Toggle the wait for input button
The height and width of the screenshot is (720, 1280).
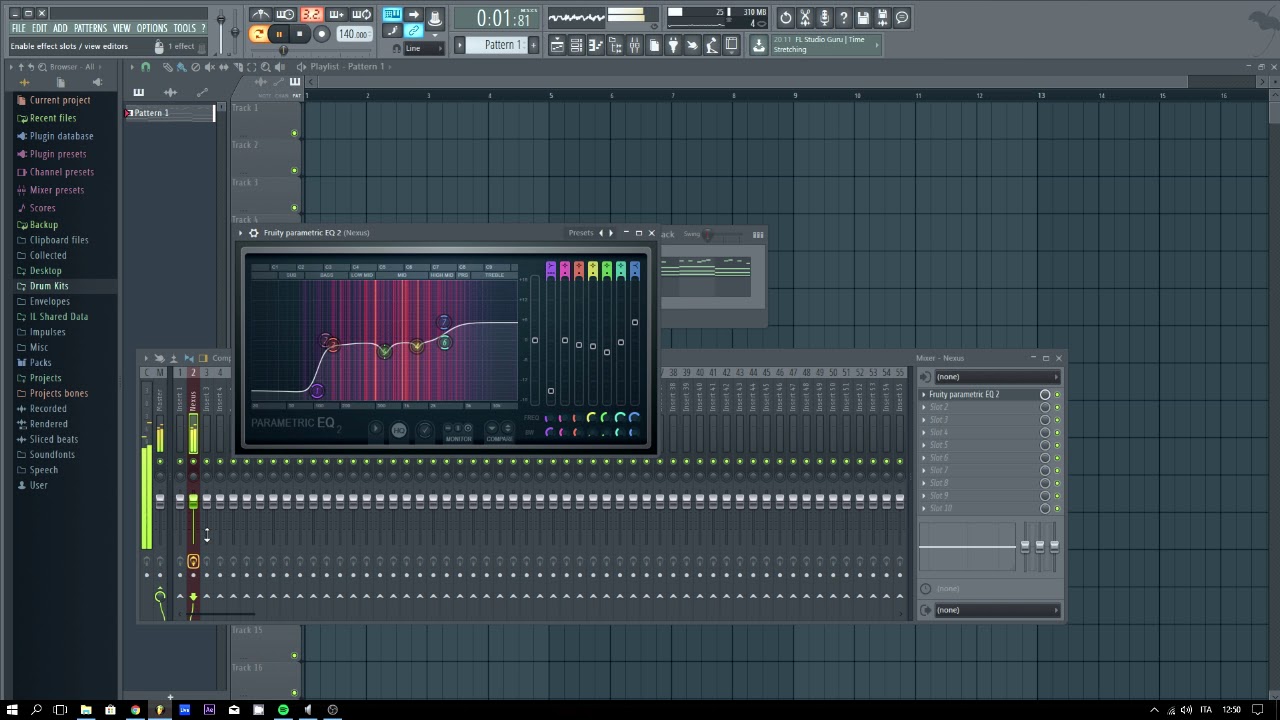pos(285,14)
